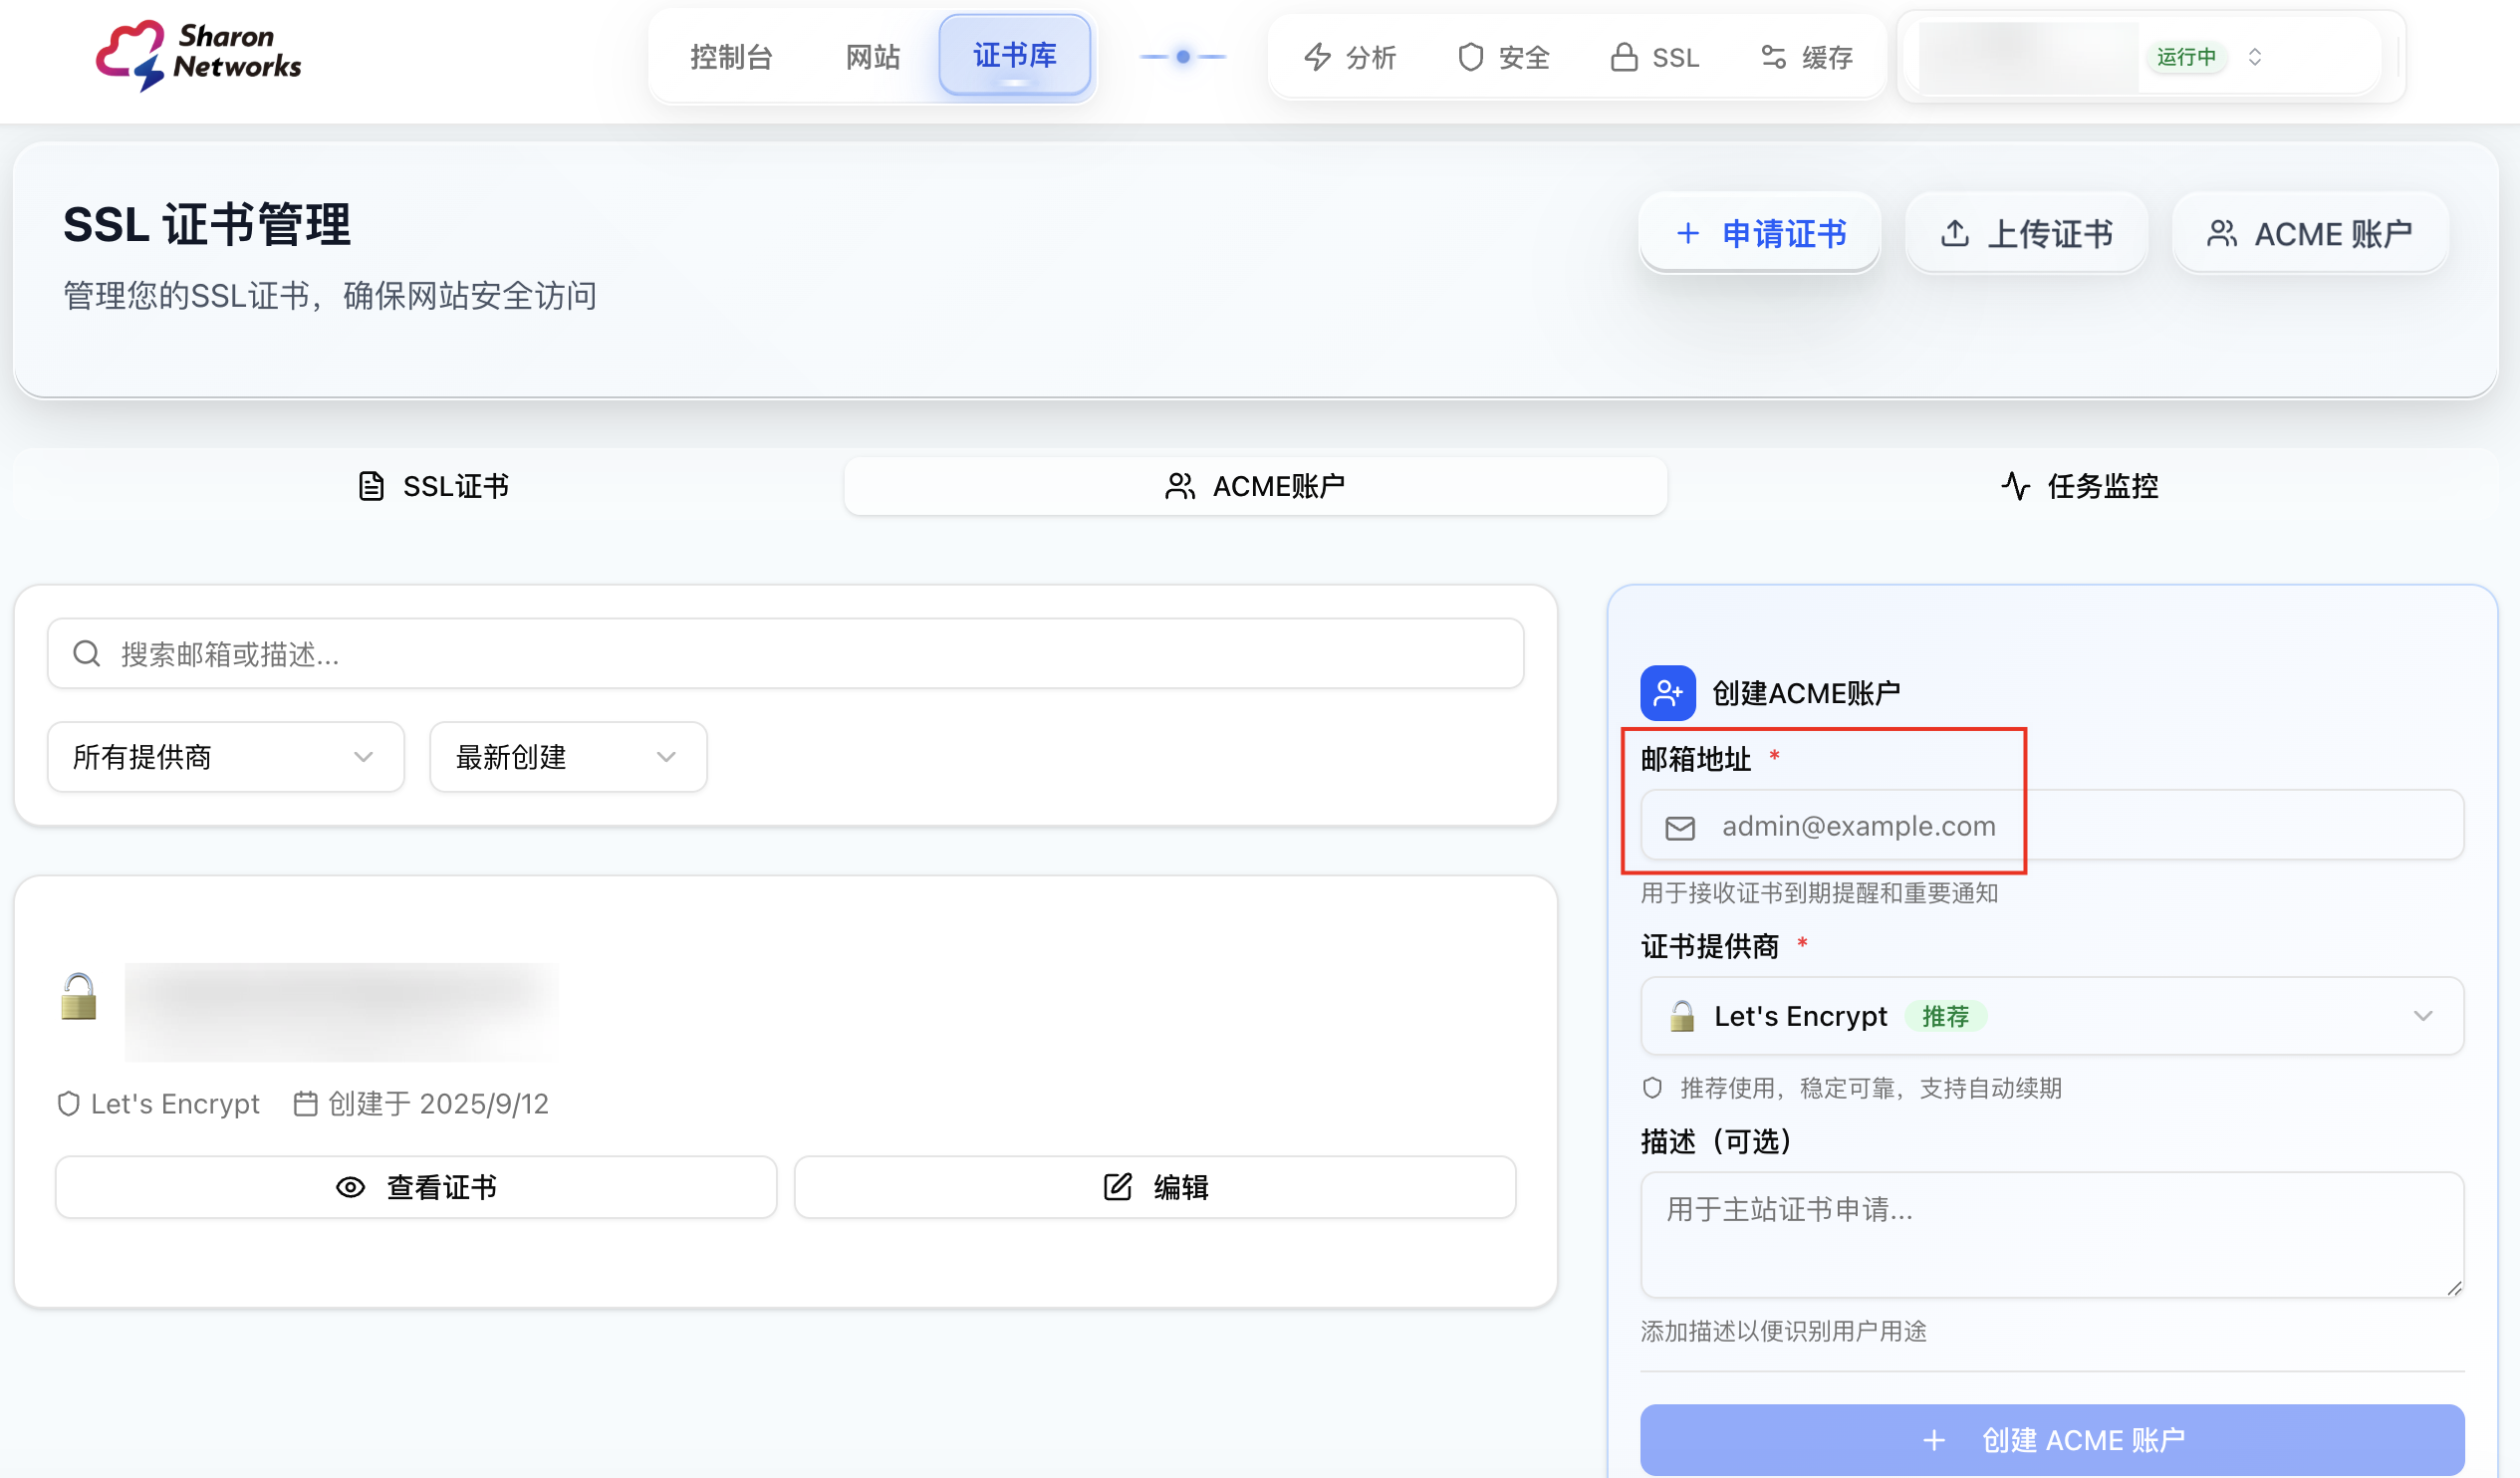Switch to the SSL证书 tab
Screen dimensions: 2520x1478
click(x=433, y=486)
